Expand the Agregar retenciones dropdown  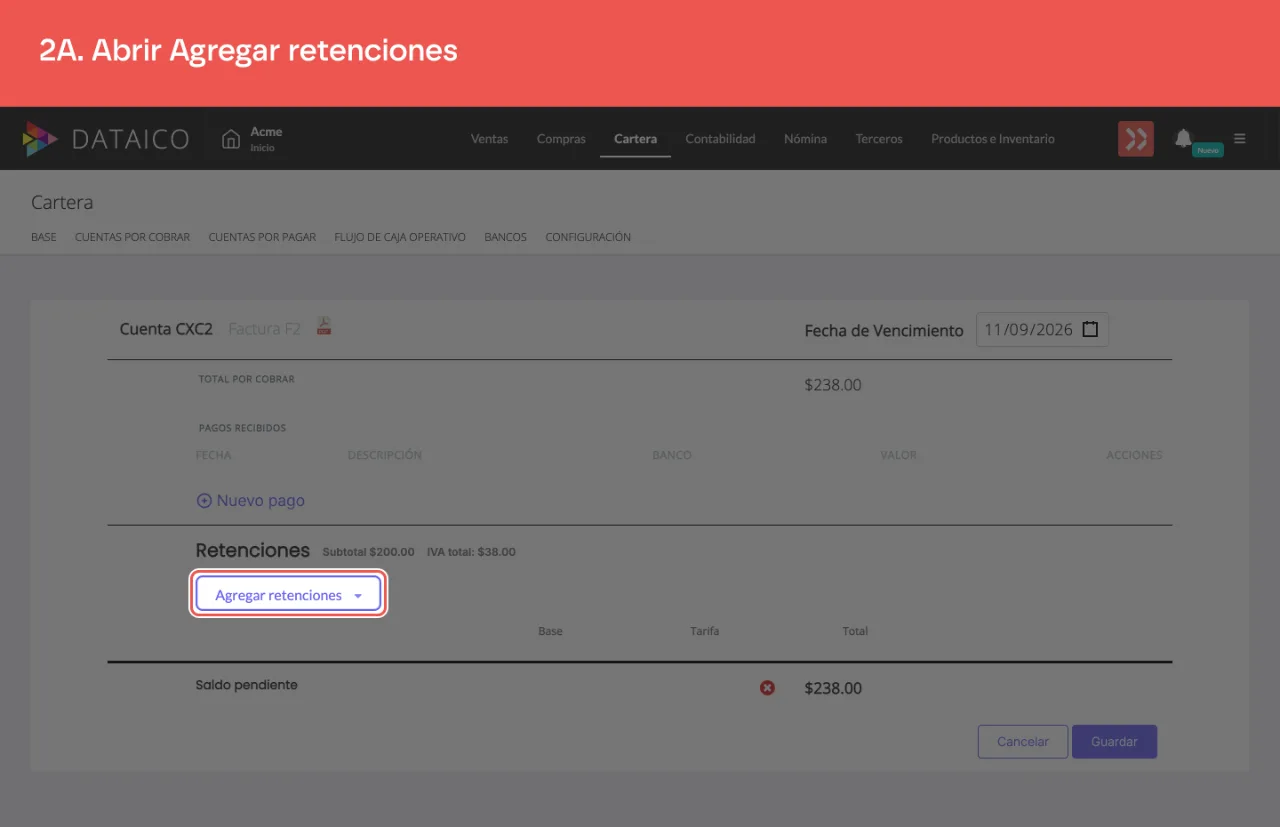click(x=288, y=595)
